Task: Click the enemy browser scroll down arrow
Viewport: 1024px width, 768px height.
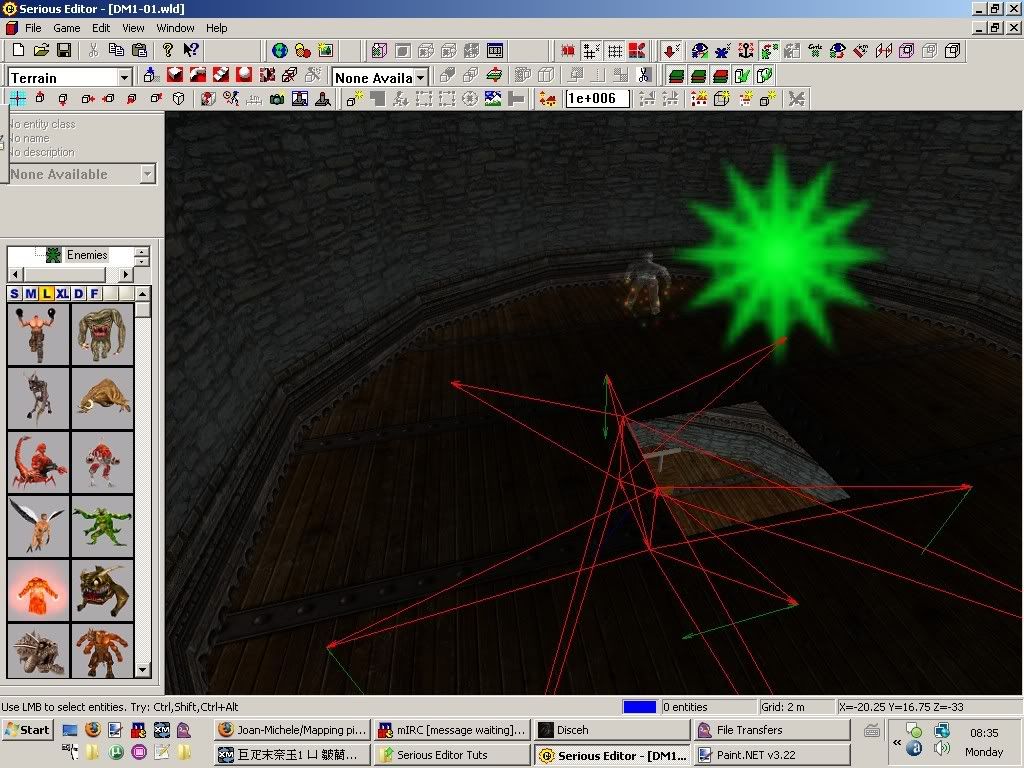Action: point(143,670)
